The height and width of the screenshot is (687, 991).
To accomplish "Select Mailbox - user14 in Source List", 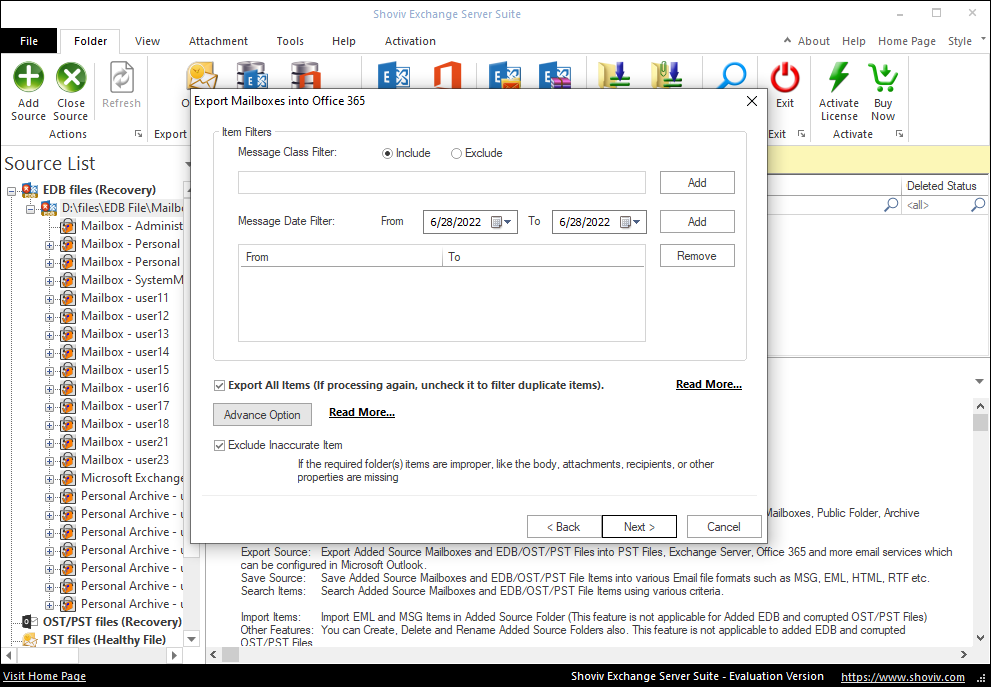I will [125, 352].
